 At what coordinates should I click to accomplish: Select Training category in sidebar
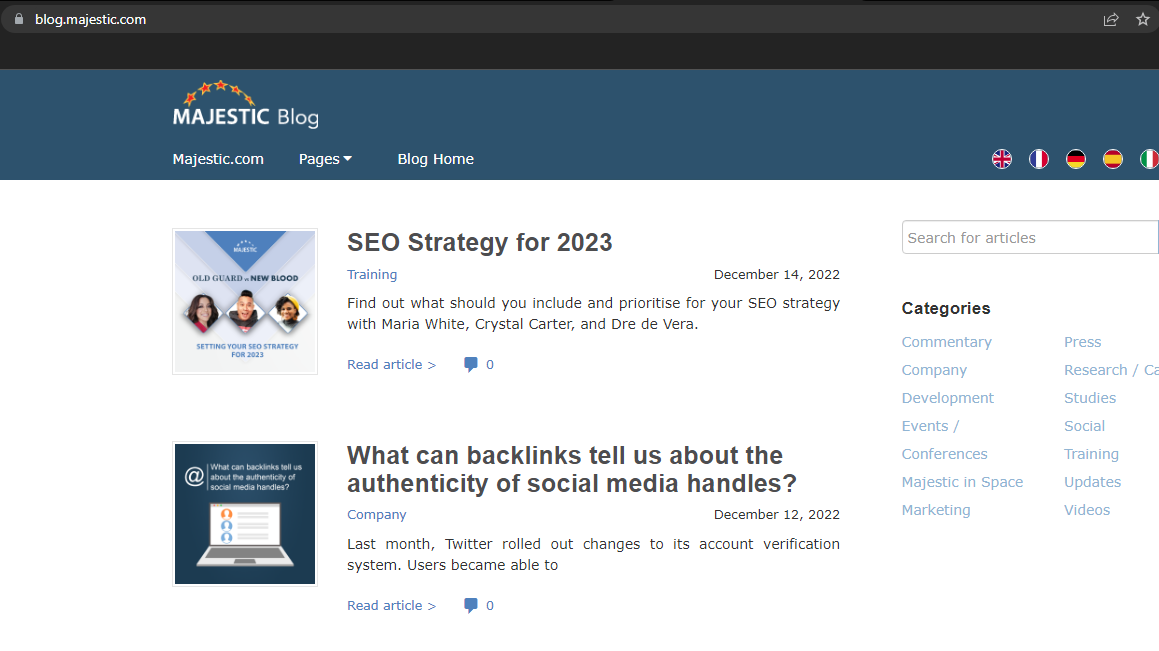pyautogui.click(x=1091, y=454)
